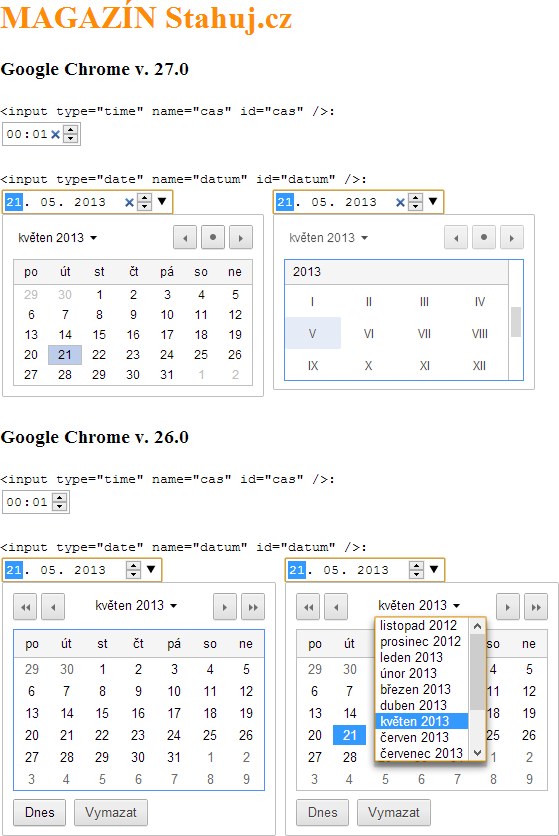Select day 17 in Chrome 26 left calendar
Screen dimensions: 559x836
click(x=174, y=713)
